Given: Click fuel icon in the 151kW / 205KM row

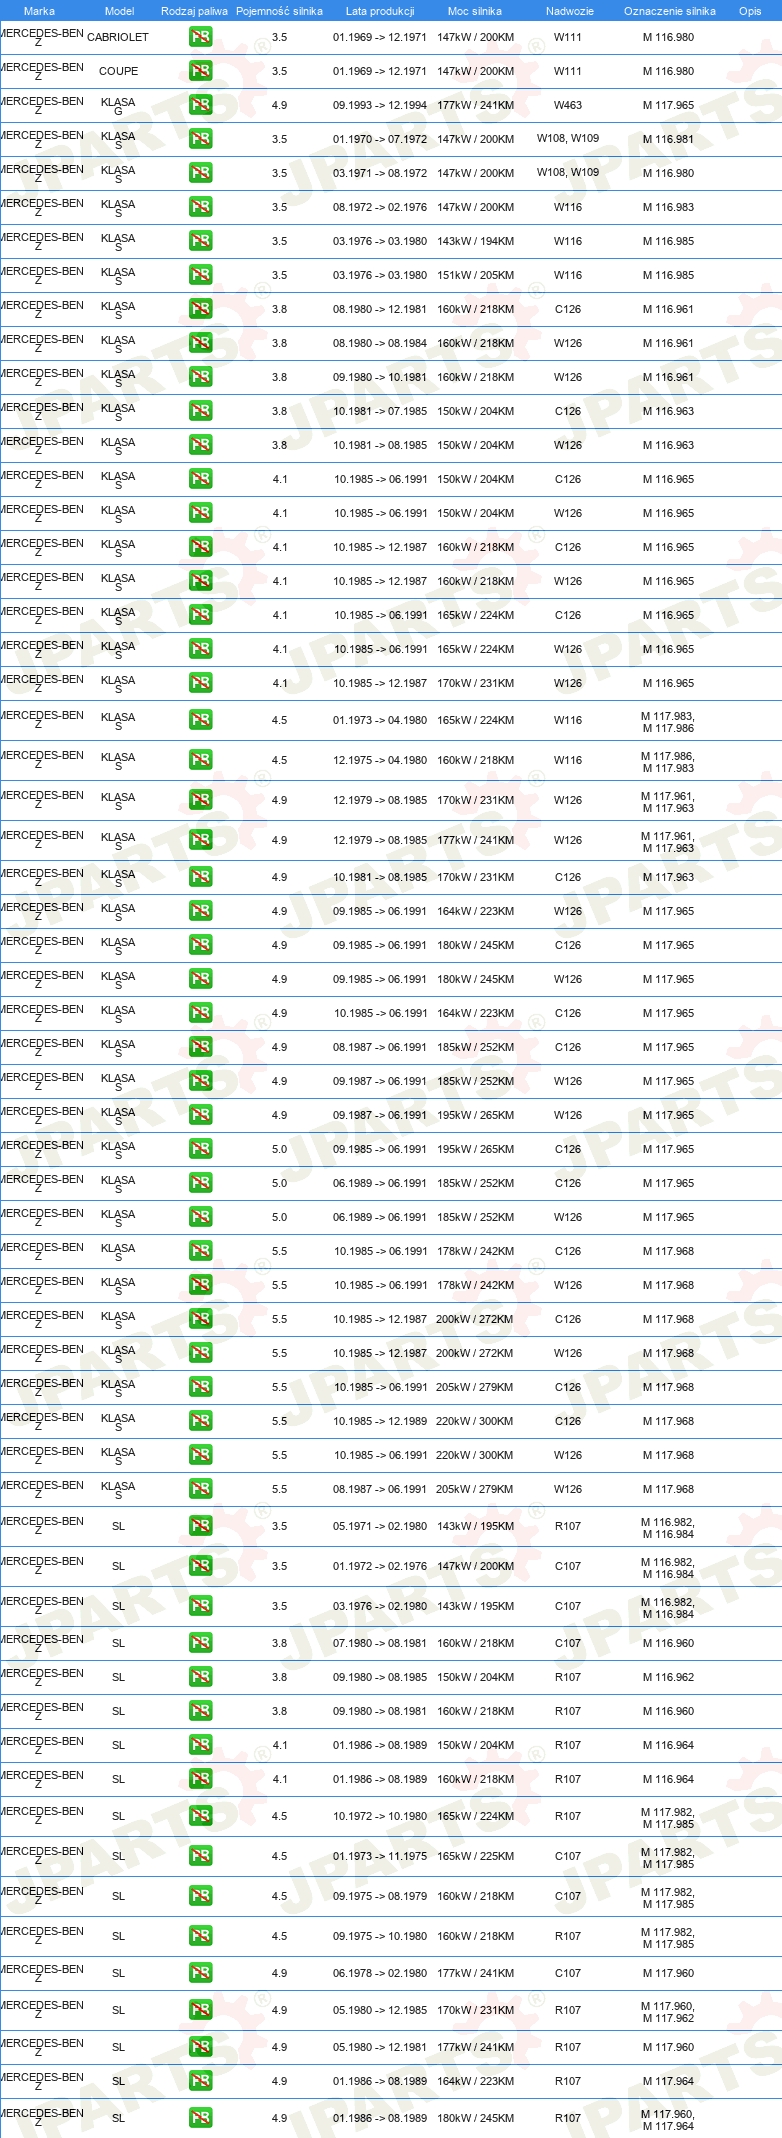Looking at the screenshot, I should (x=201, y=275).
